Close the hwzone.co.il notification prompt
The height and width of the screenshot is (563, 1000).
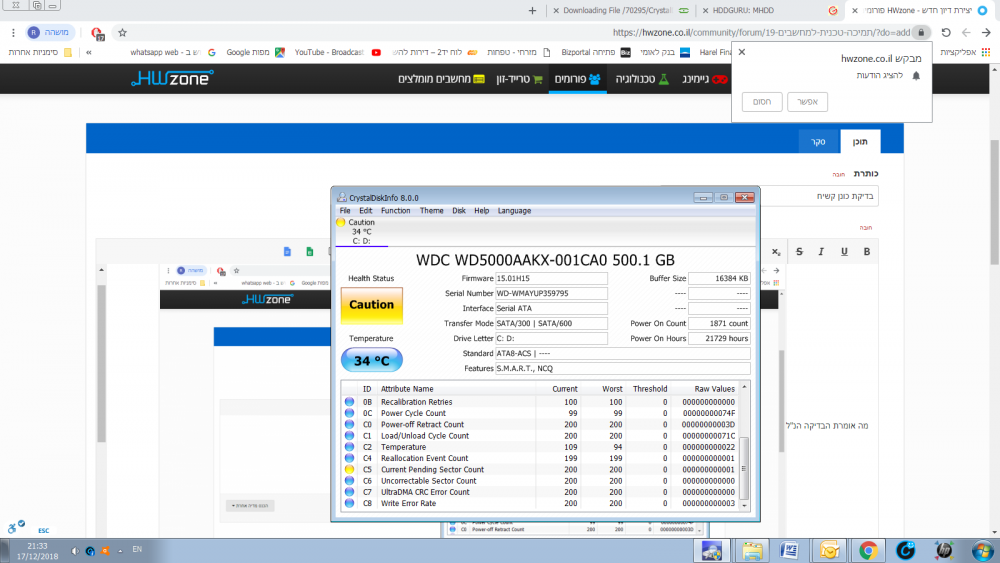(742, 52)
